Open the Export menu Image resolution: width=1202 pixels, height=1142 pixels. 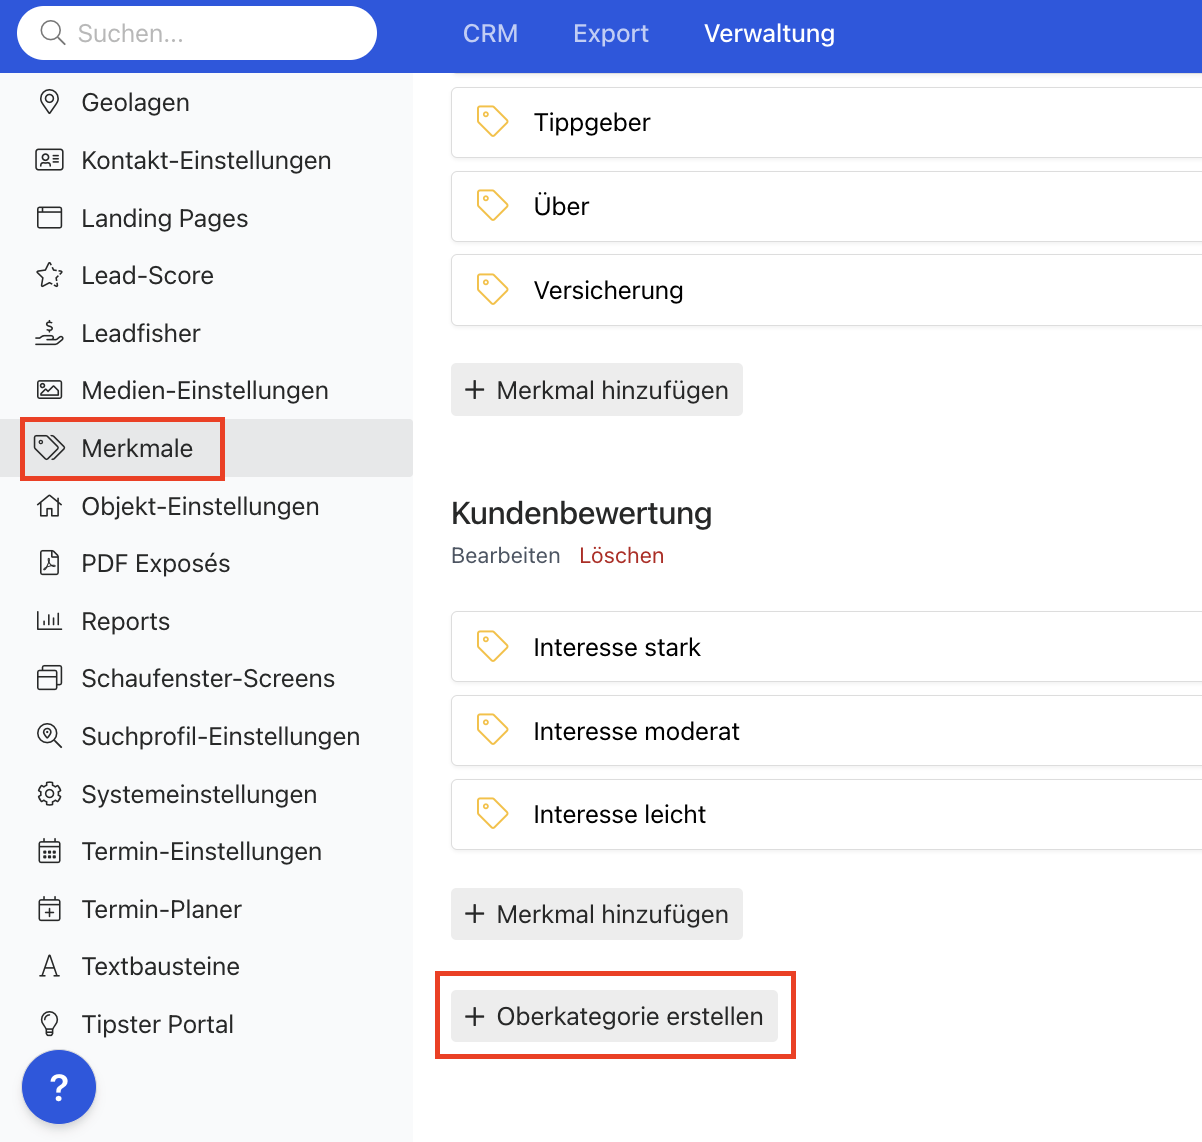point(611,33)
